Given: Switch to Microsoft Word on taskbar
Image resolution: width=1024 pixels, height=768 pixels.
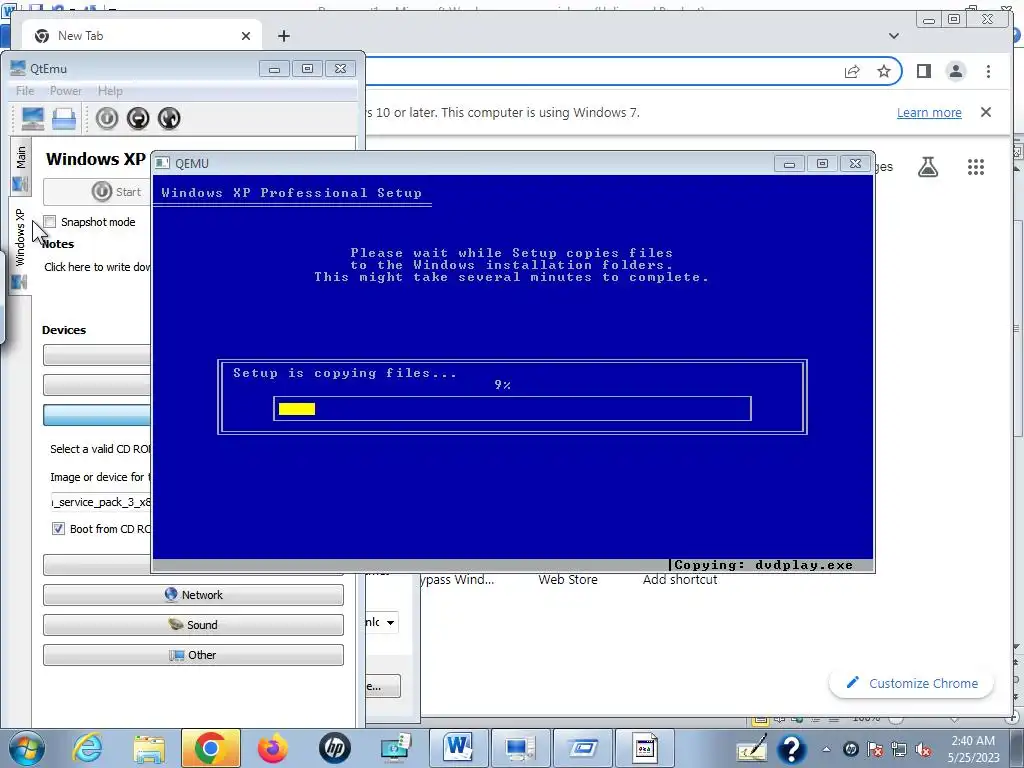Looking at the screenshot, I should click(457, 748).
